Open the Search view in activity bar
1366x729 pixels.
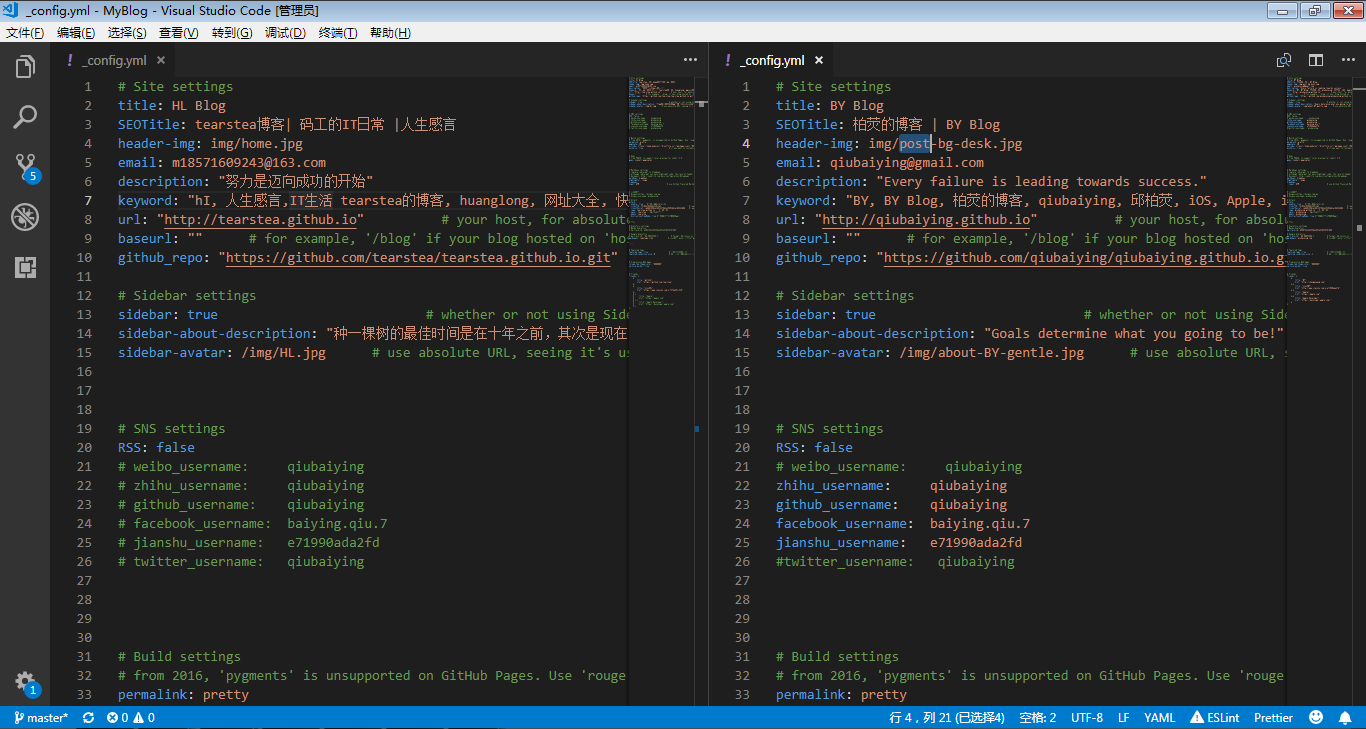tap(25, 117)
